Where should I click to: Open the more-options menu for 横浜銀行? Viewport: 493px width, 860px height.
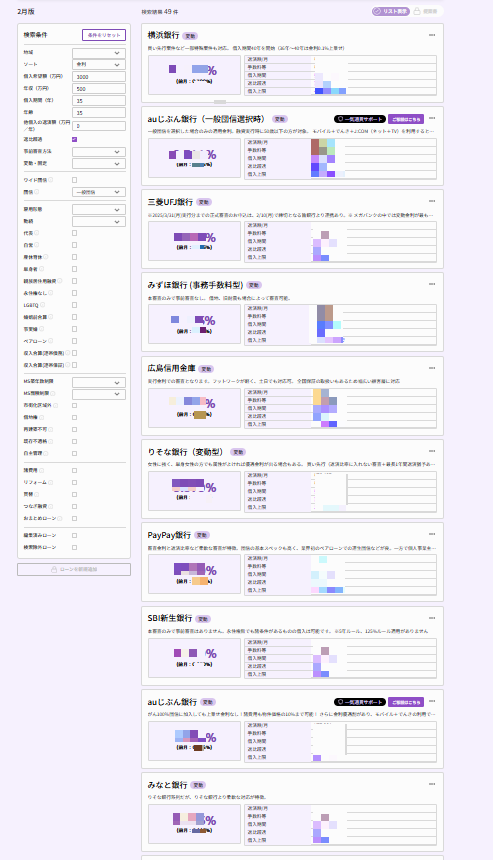(432, 35)
